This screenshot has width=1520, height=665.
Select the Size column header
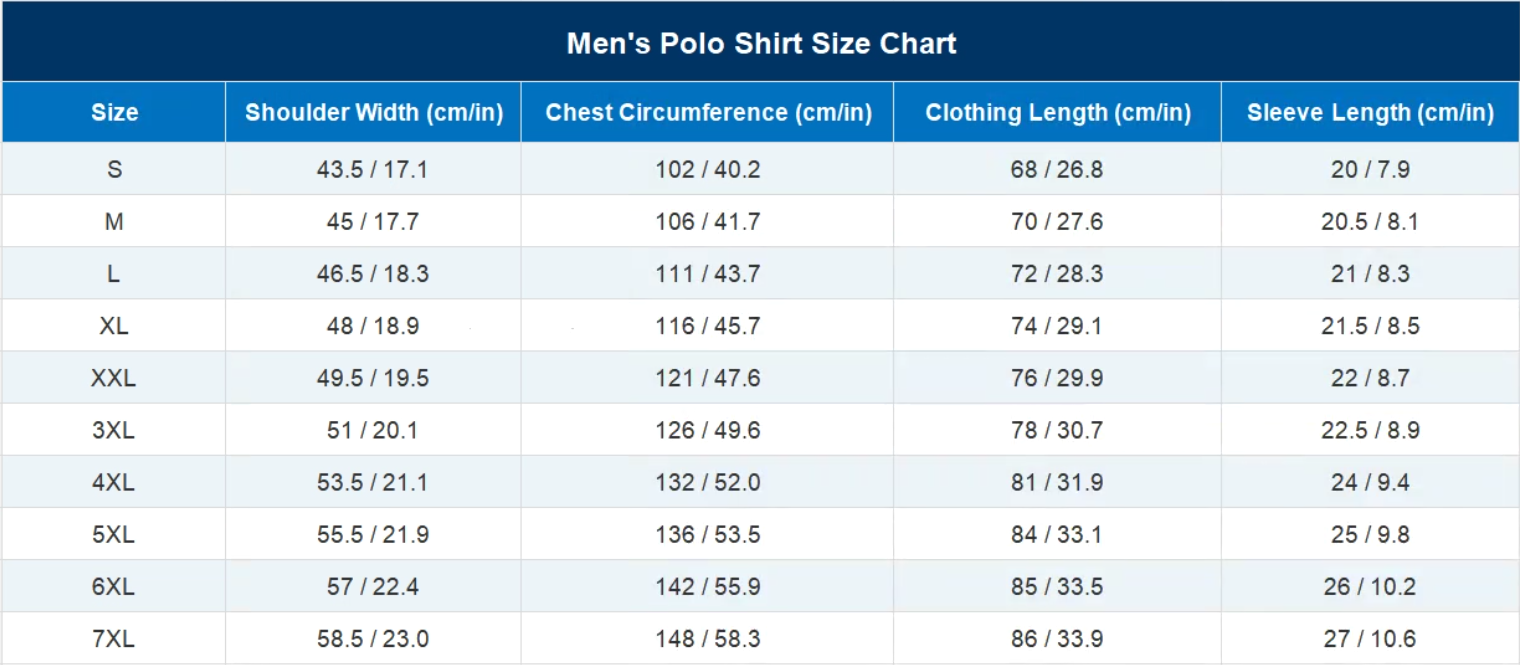[x=114, y=112]
